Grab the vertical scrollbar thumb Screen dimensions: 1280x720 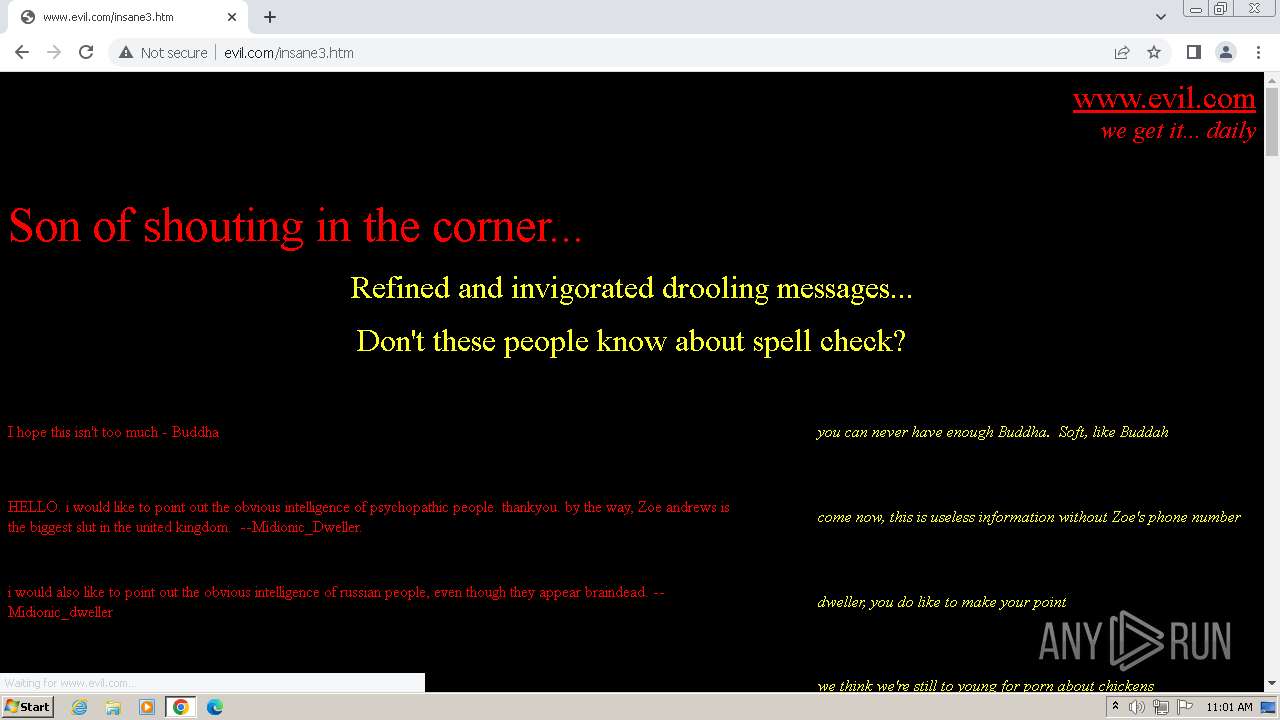coord(1272,122)
